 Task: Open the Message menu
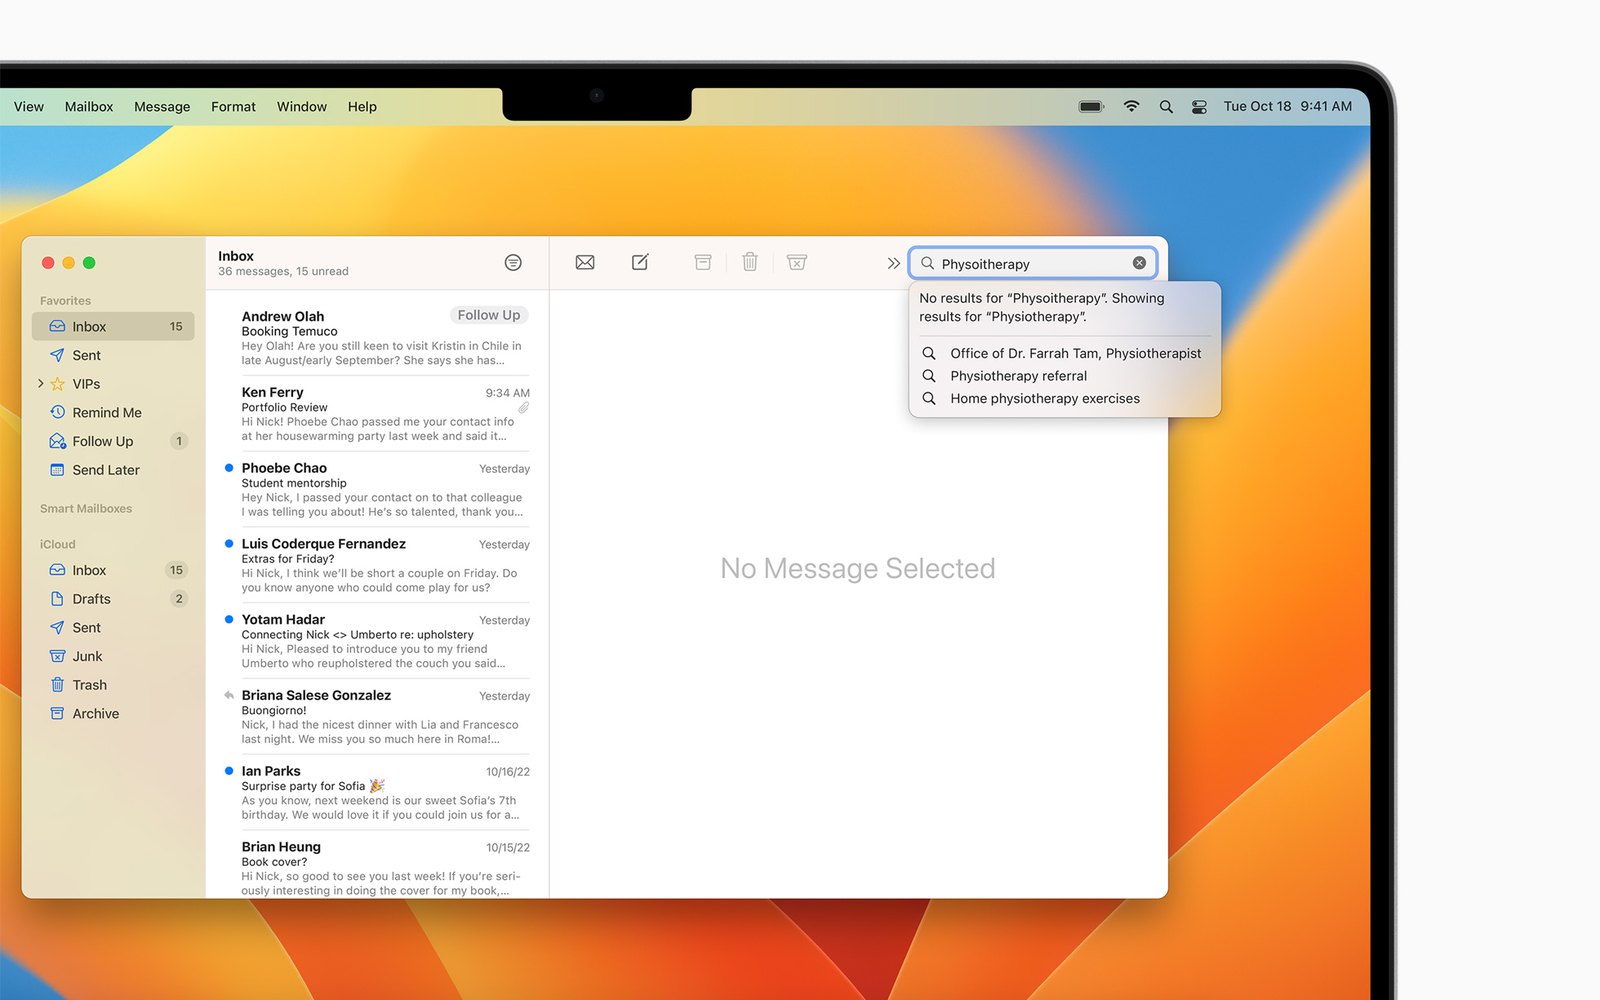pyautogui.click(x=162, y=106)
